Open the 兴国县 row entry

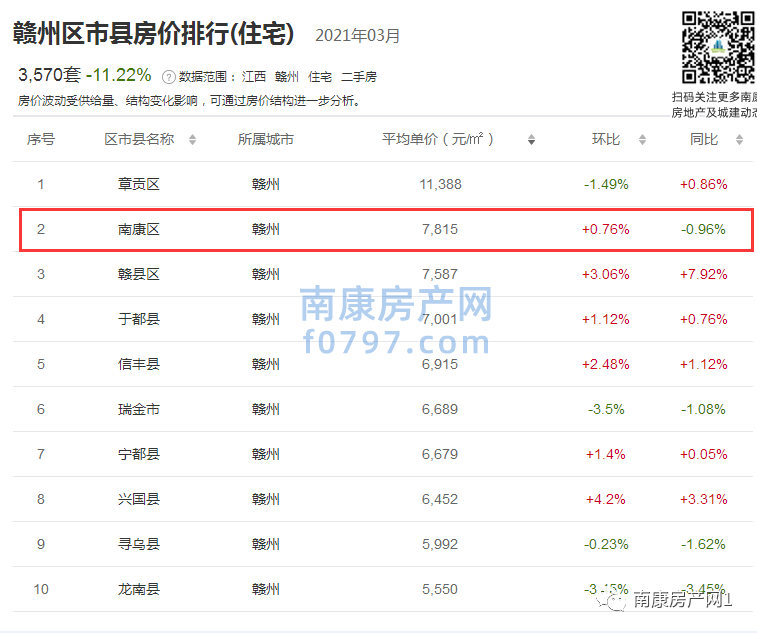tap(139, 499)
